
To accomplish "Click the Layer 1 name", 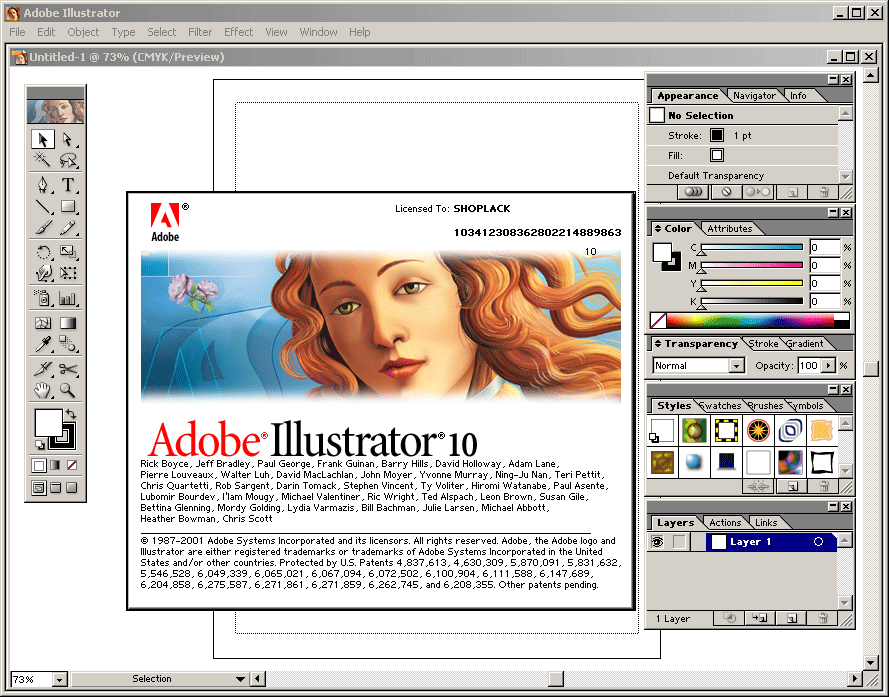I will [751, 542].
